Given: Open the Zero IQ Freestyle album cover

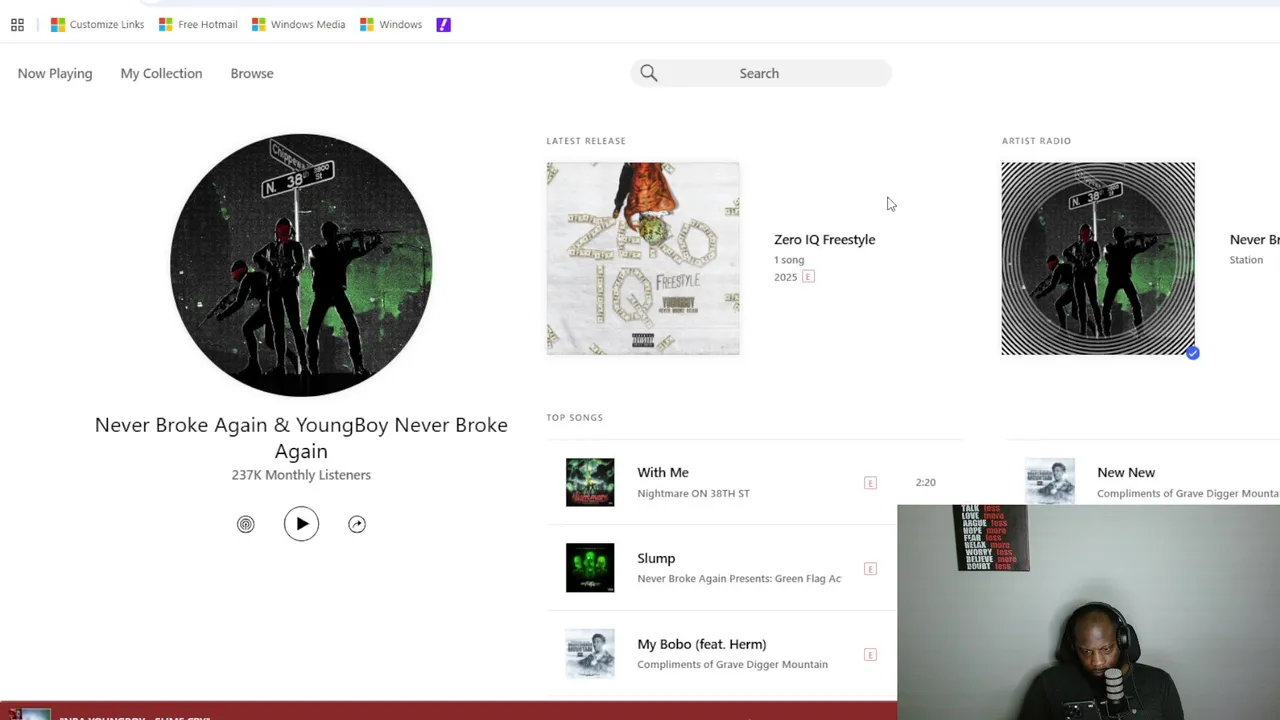Looking at the screenshot, I should pyautogui.click(x=643, y=258).
